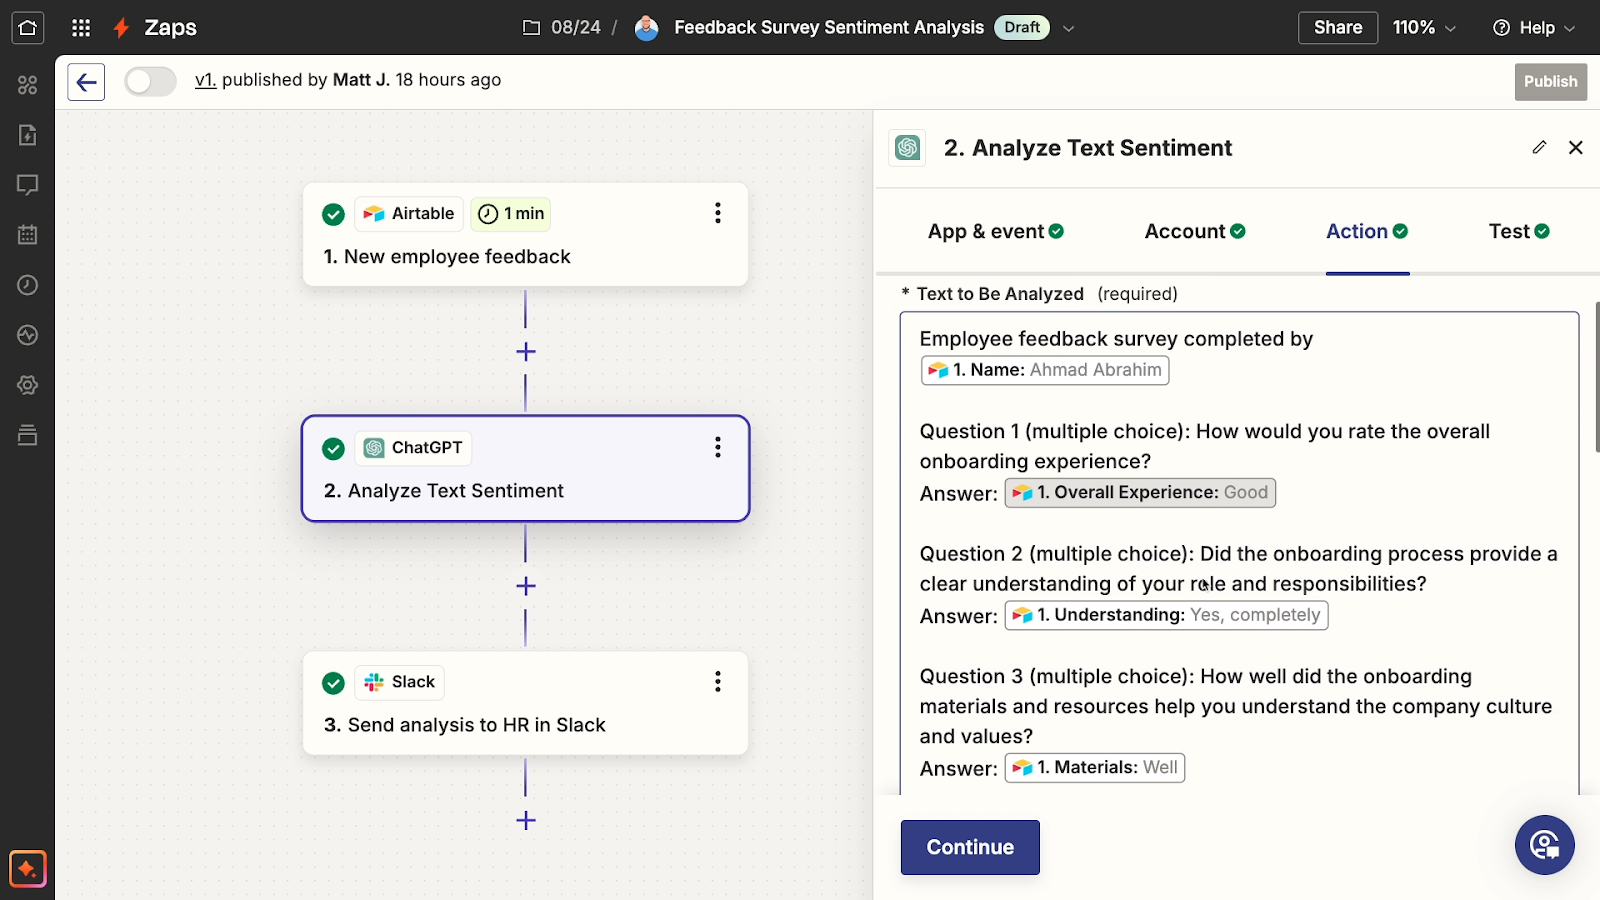Open the versions stack sidebar icon
This screenshot has height=900, width=1600.
click(x=27, y=435)
